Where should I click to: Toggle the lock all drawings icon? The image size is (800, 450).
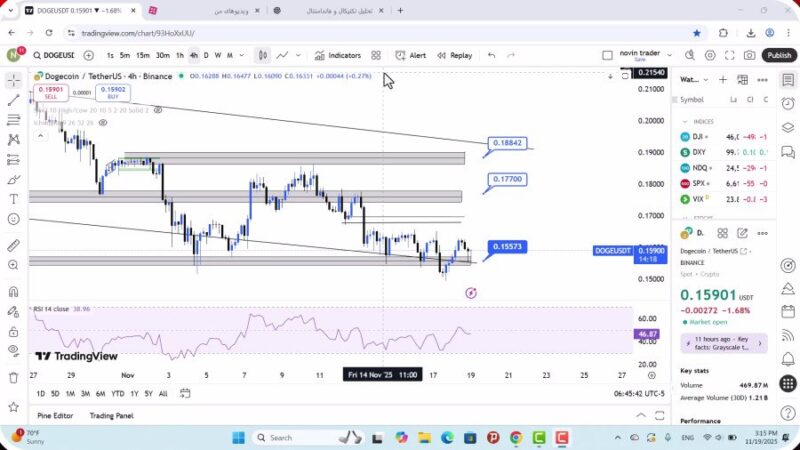pos(14,331)
